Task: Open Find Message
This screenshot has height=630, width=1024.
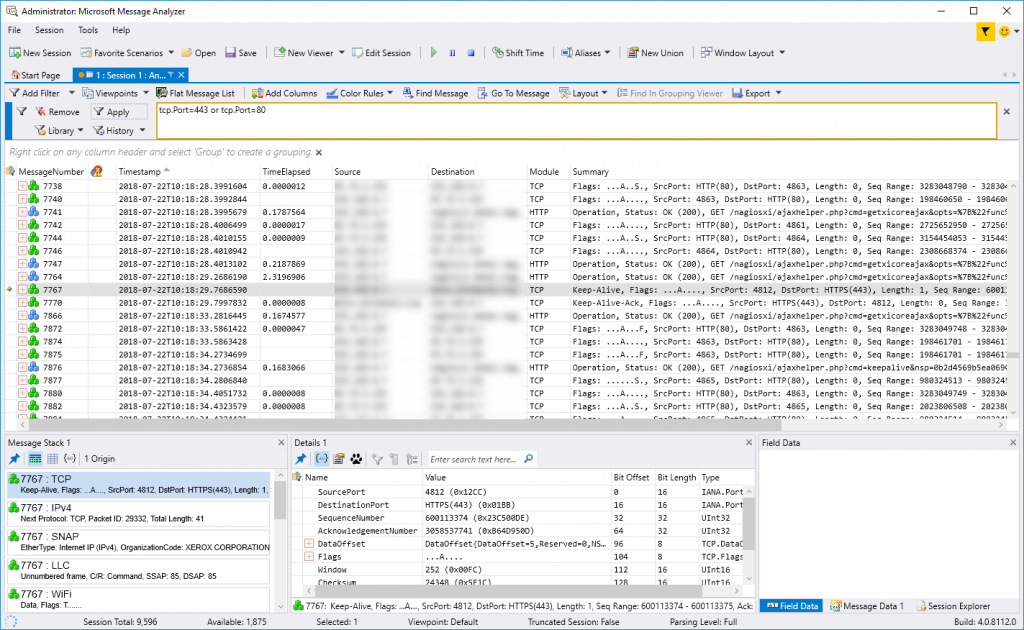Action: click(436, 93)
